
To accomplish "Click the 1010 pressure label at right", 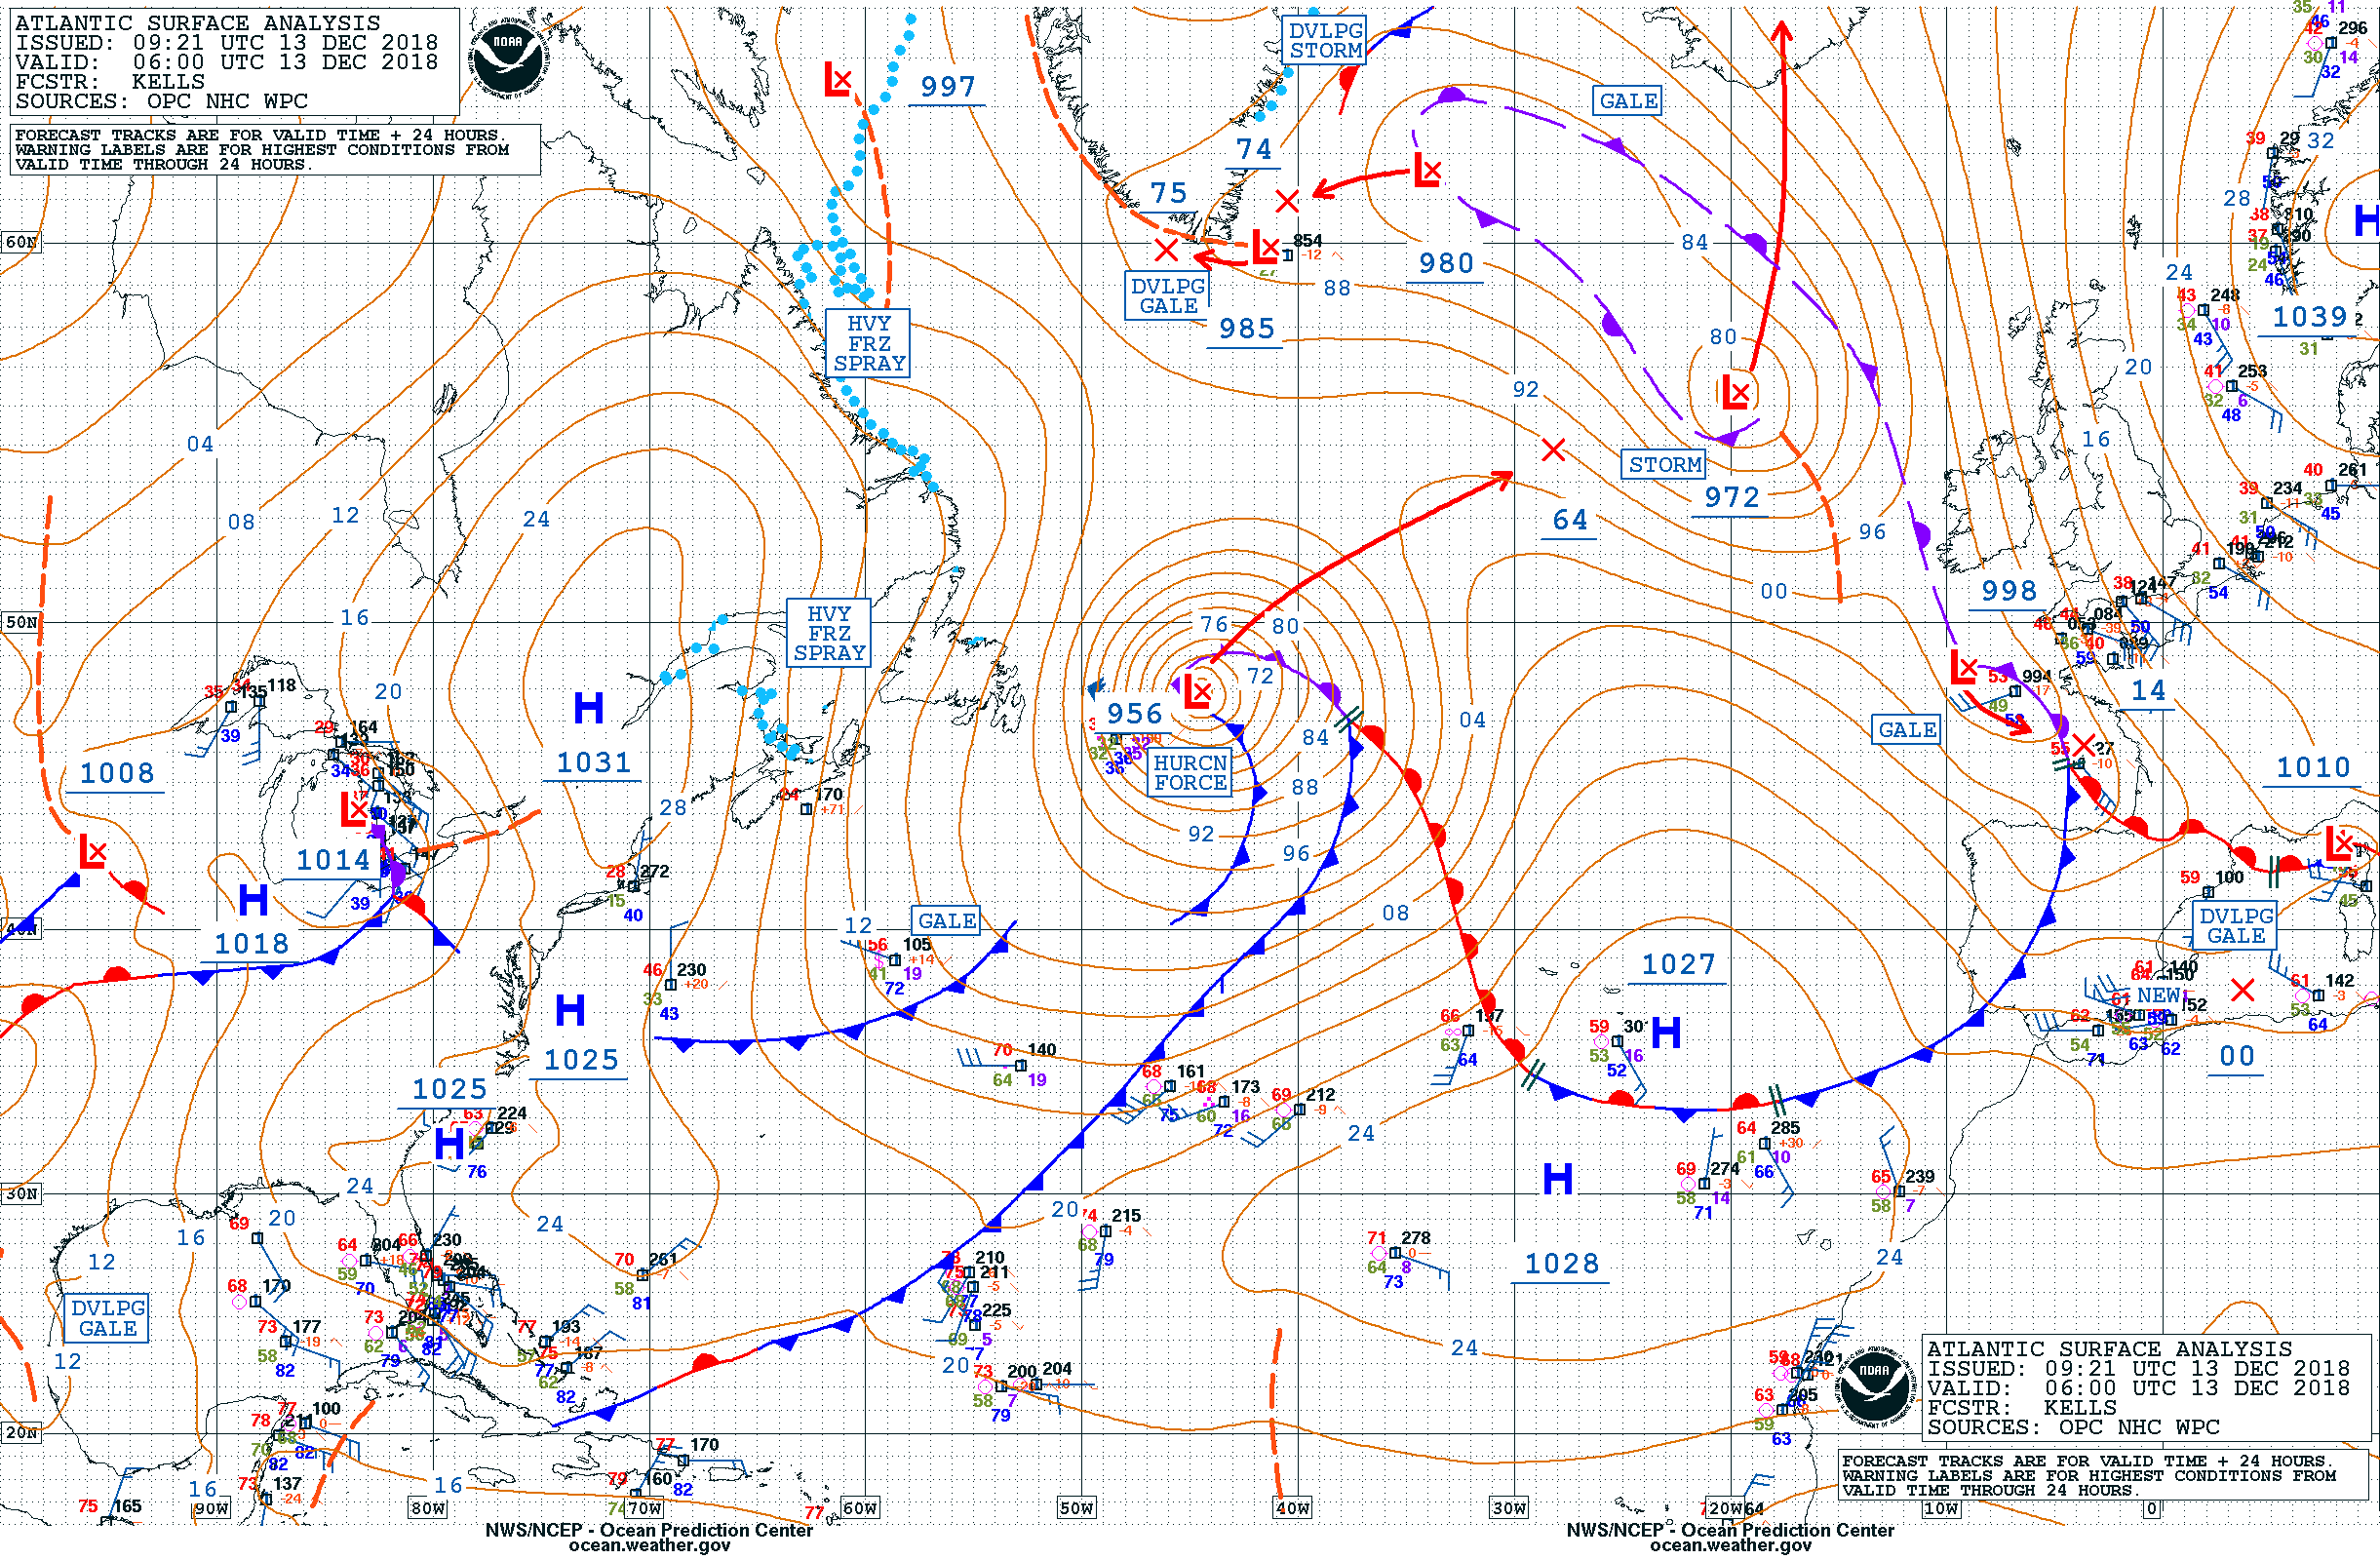I will pyautogui.click(x=2313, y=767).
